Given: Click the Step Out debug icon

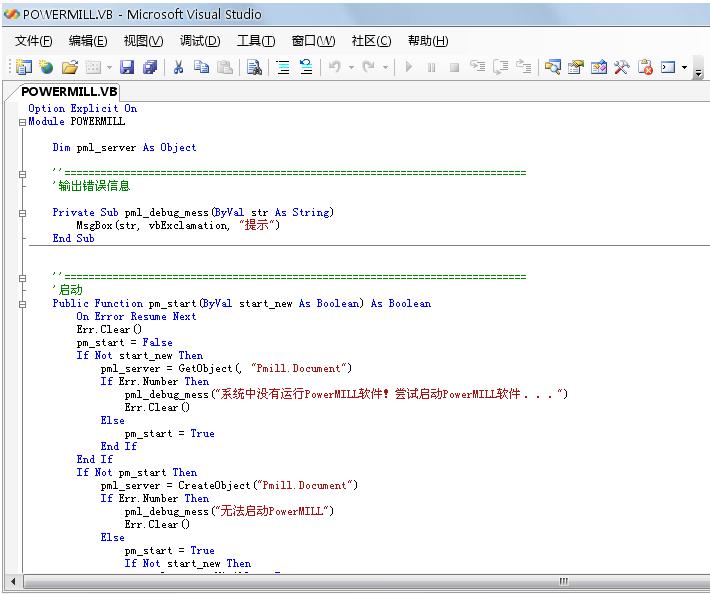Looking at the screenshot, I should point(523,67).
